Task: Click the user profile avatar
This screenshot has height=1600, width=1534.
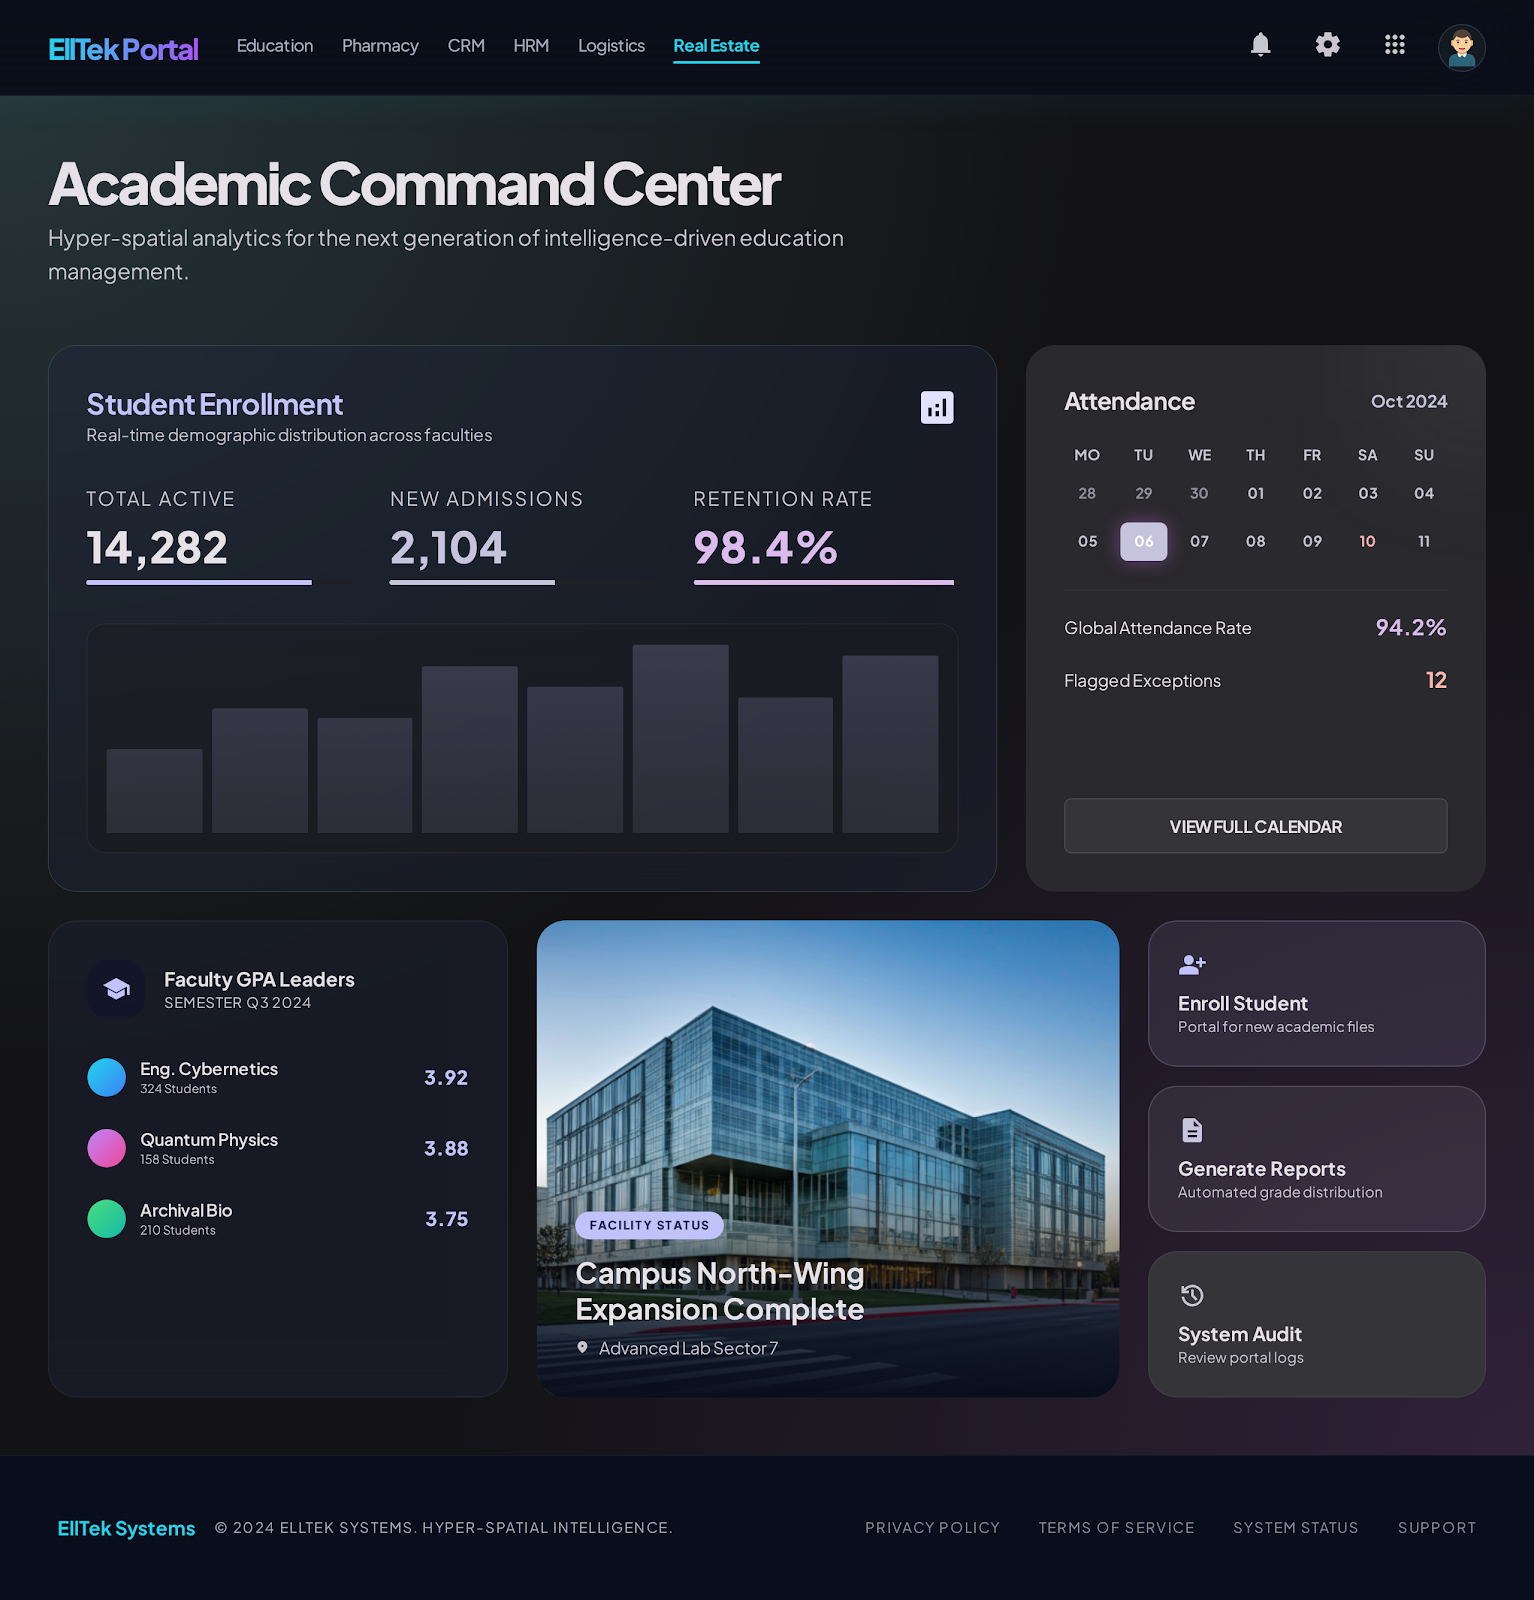Action: pos(1461,47)
